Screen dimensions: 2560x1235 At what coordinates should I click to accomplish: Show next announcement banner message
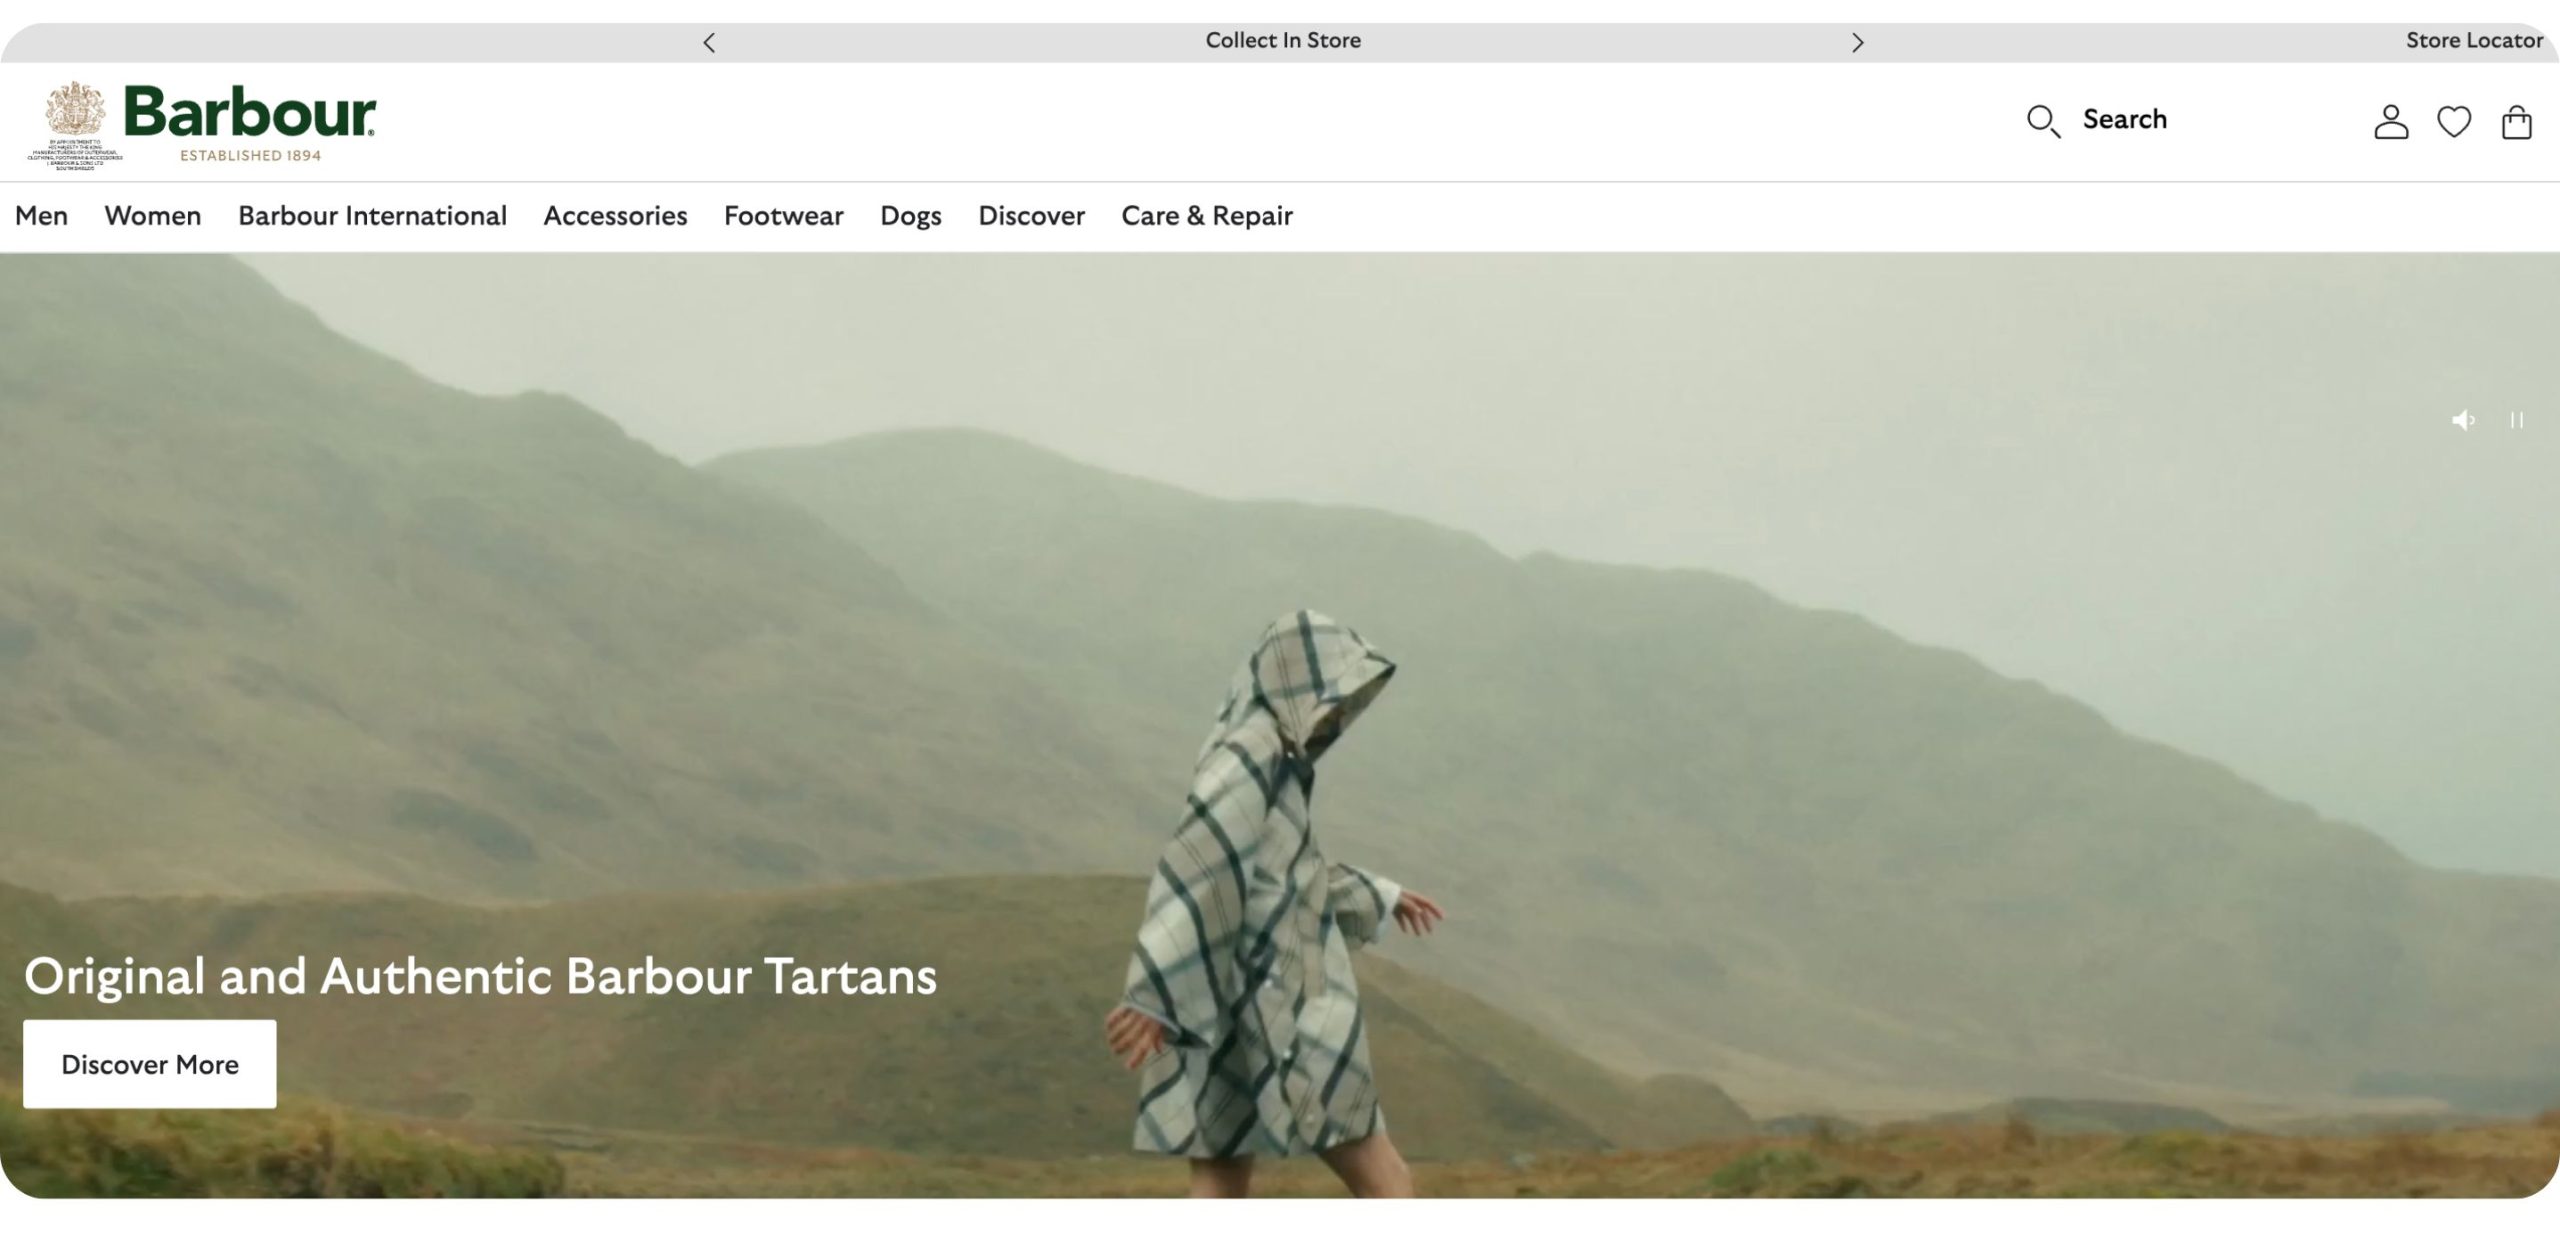pyautogui.click(x=1857, y=42)
